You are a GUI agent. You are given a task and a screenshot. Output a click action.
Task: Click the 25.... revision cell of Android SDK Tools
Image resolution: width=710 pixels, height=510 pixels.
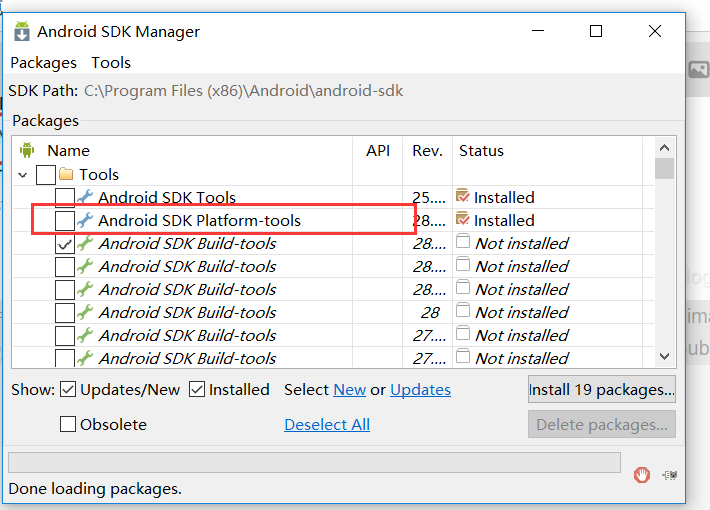point(428,197)
